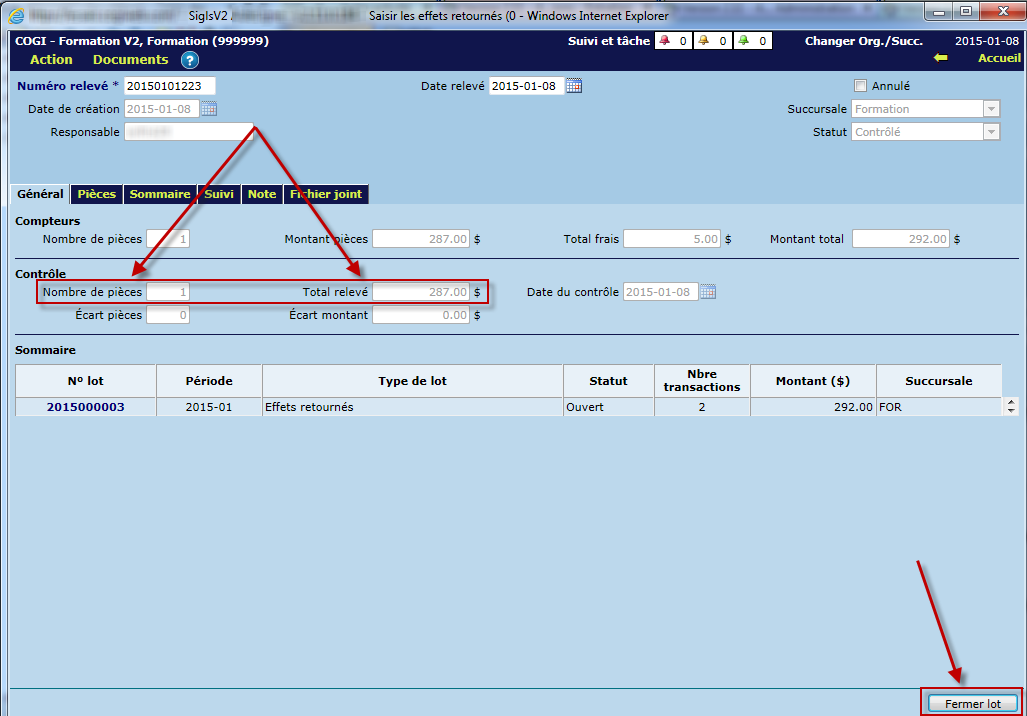Switch to the Pièces tab
The height and width of the screenshot is (716, 1027).
97,194
